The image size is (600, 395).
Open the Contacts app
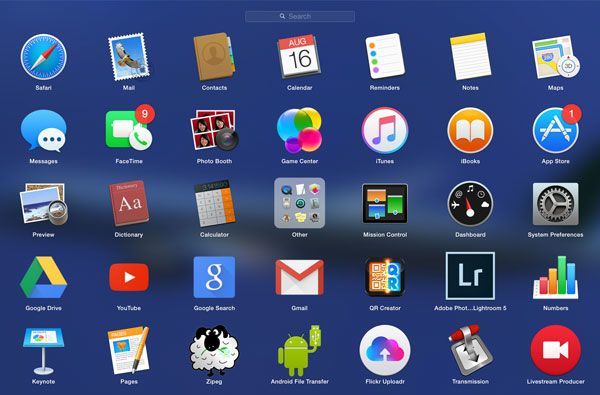coord(214,57)
